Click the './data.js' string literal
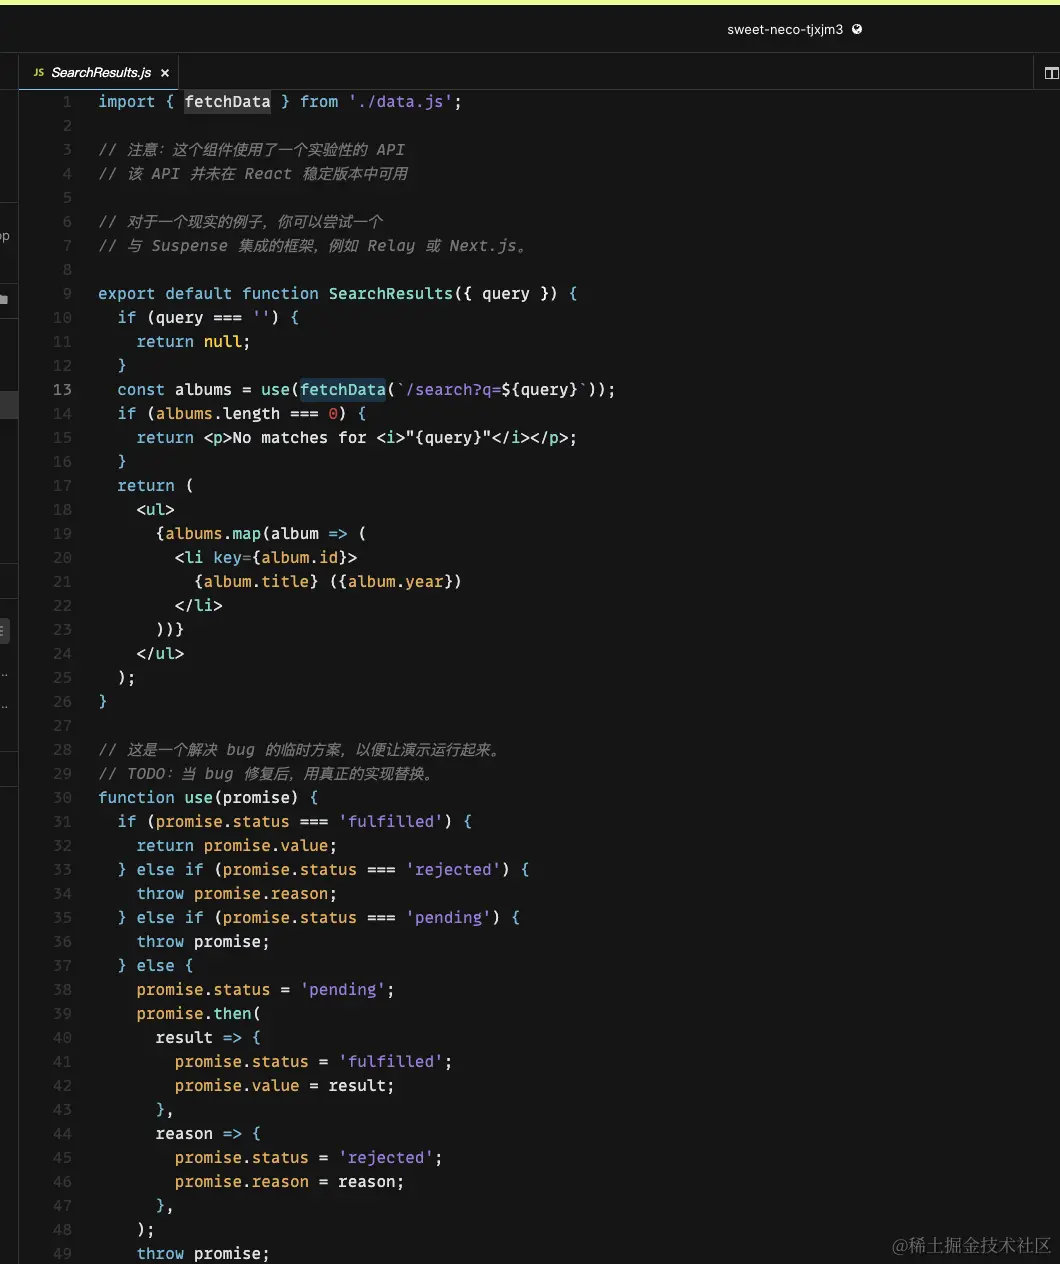1060x1264 pixels. [x=401, y=102]
